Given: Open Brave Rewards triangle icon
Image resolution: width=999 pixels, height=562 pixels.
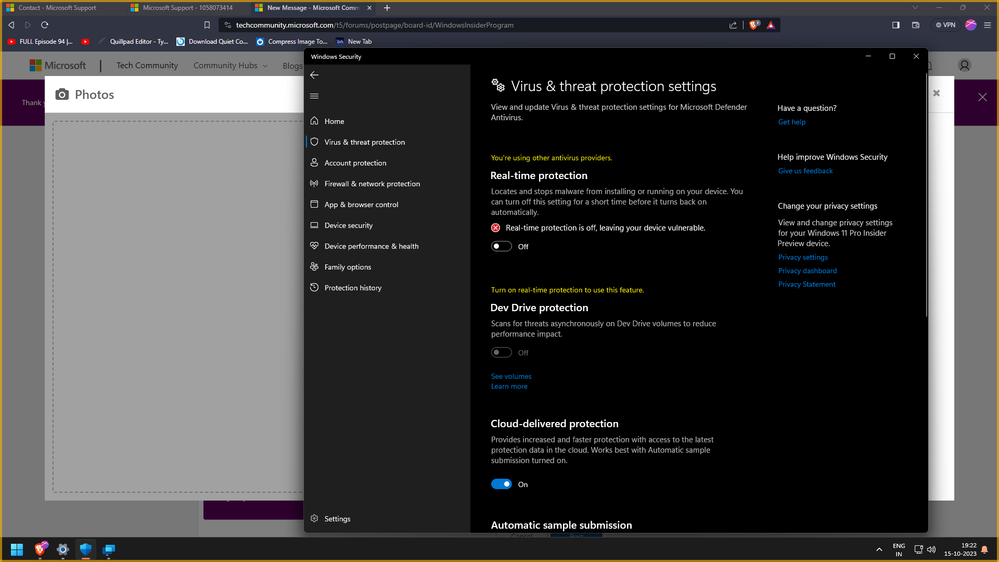Looking at the screenshot, I should pyautogui.click(x=771, y=25).
